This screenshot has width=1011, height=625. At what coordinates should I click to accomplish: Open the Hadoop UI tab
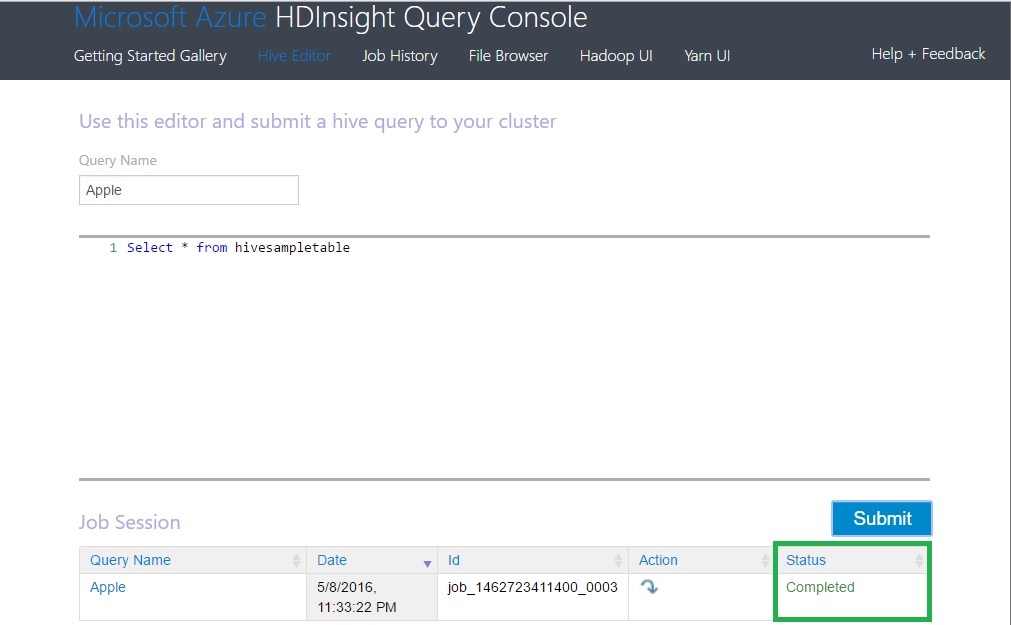(616, 56)
